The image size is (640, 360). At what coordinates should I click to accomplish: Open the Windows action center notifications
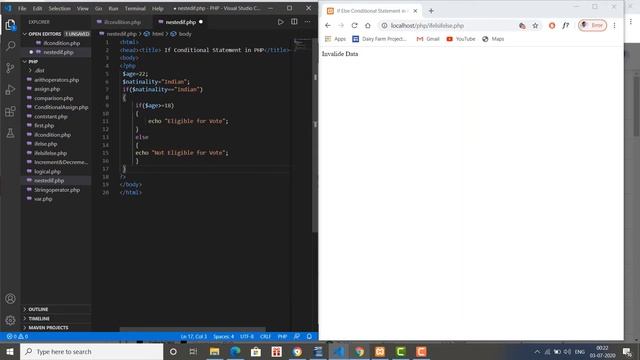[x=627, y=351]
